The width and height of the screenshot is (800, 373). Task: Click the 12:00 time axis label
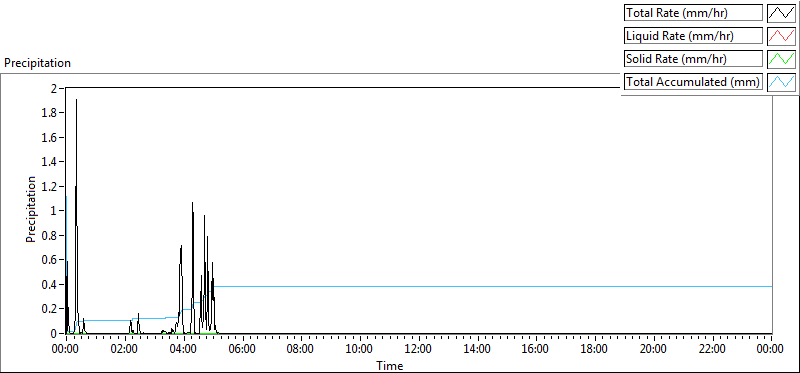pos(419,350)
